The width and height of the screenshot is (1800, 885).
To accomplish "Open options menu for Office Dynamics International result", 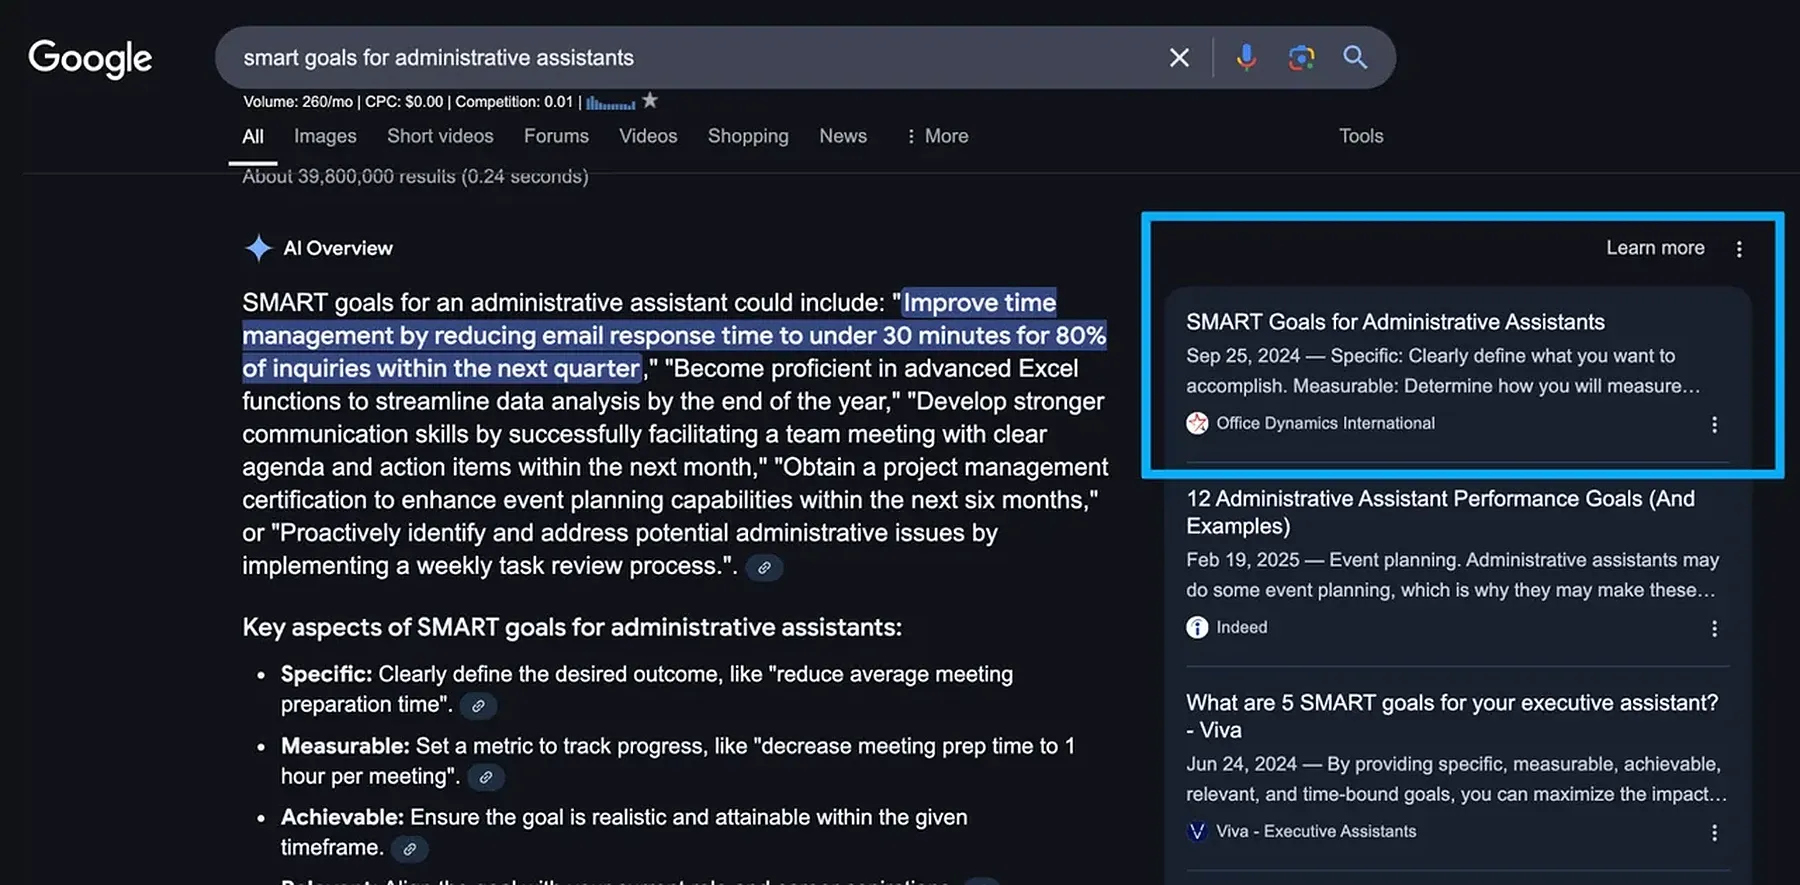I will pos(1714,424).
